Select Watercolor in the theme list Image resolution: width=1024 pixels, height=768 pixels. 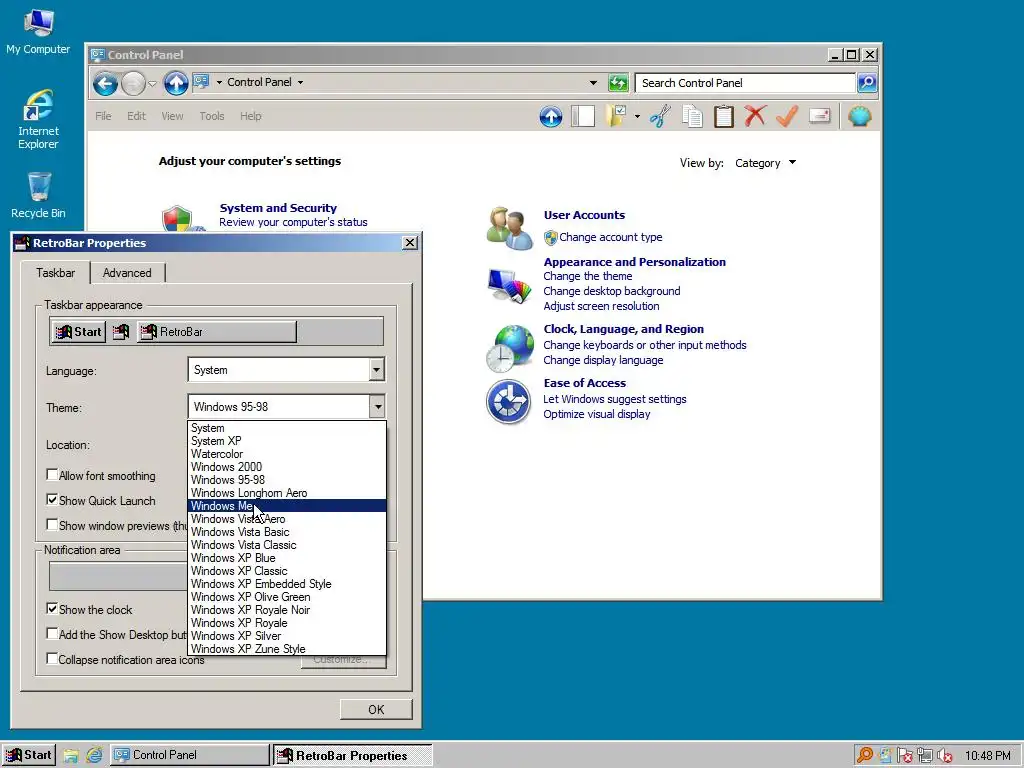pos(287,454)
